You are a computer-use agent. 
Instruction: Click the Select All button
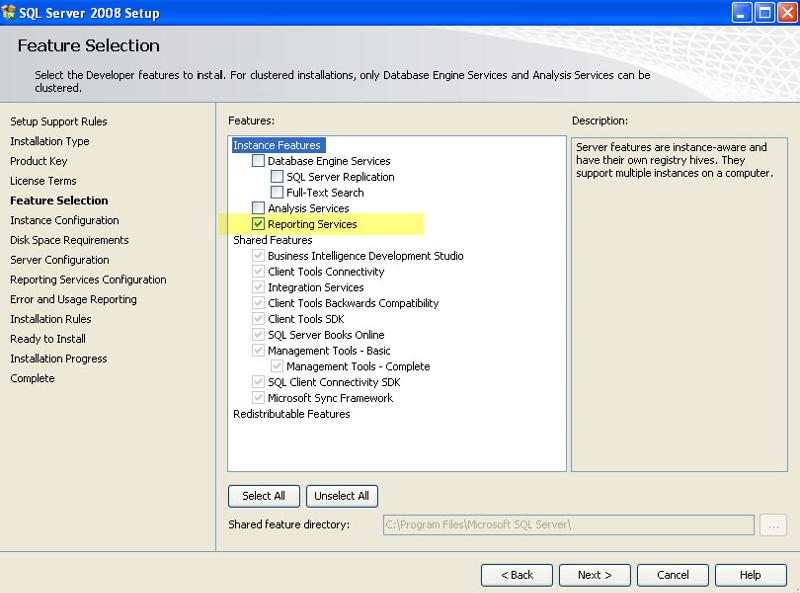(x=264, y=496)
